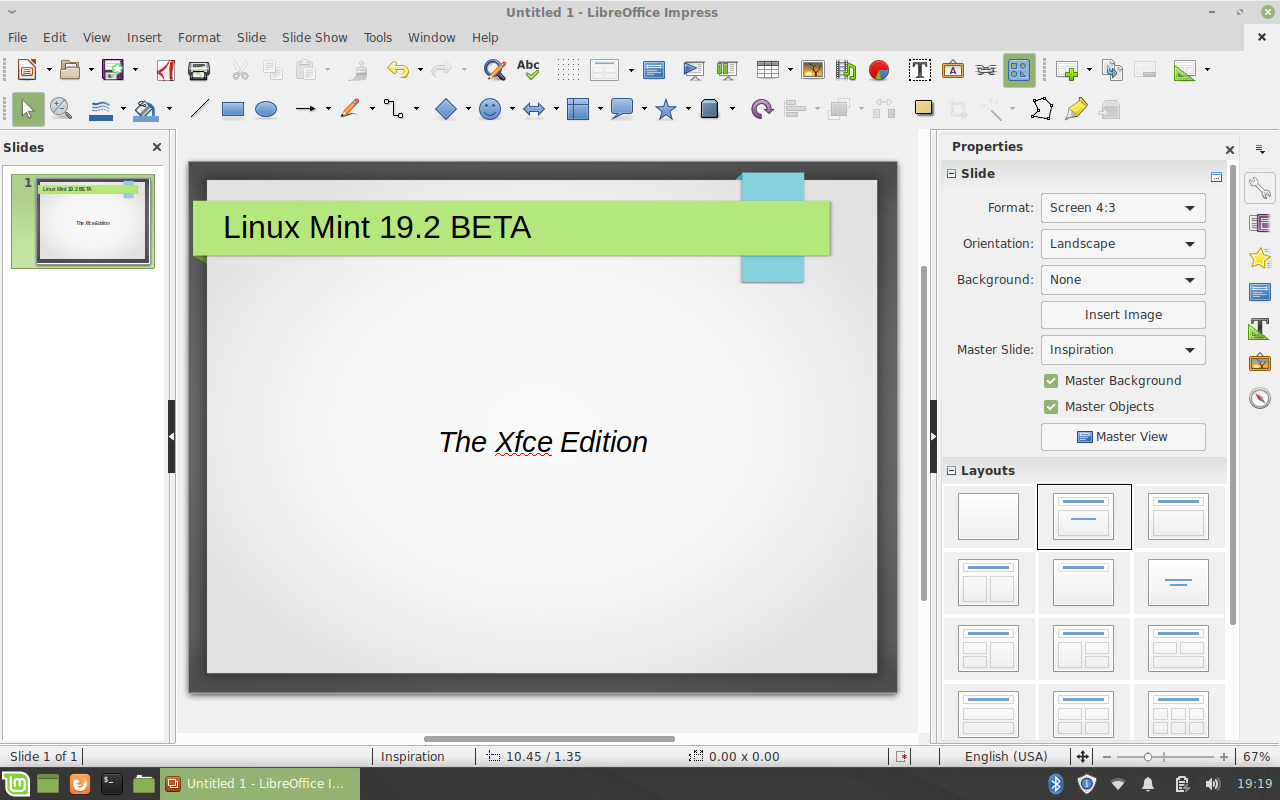Toggle Display Grid on the toolbar
This screenshot has height=800, width=1280.
click(x=567, y=70)
